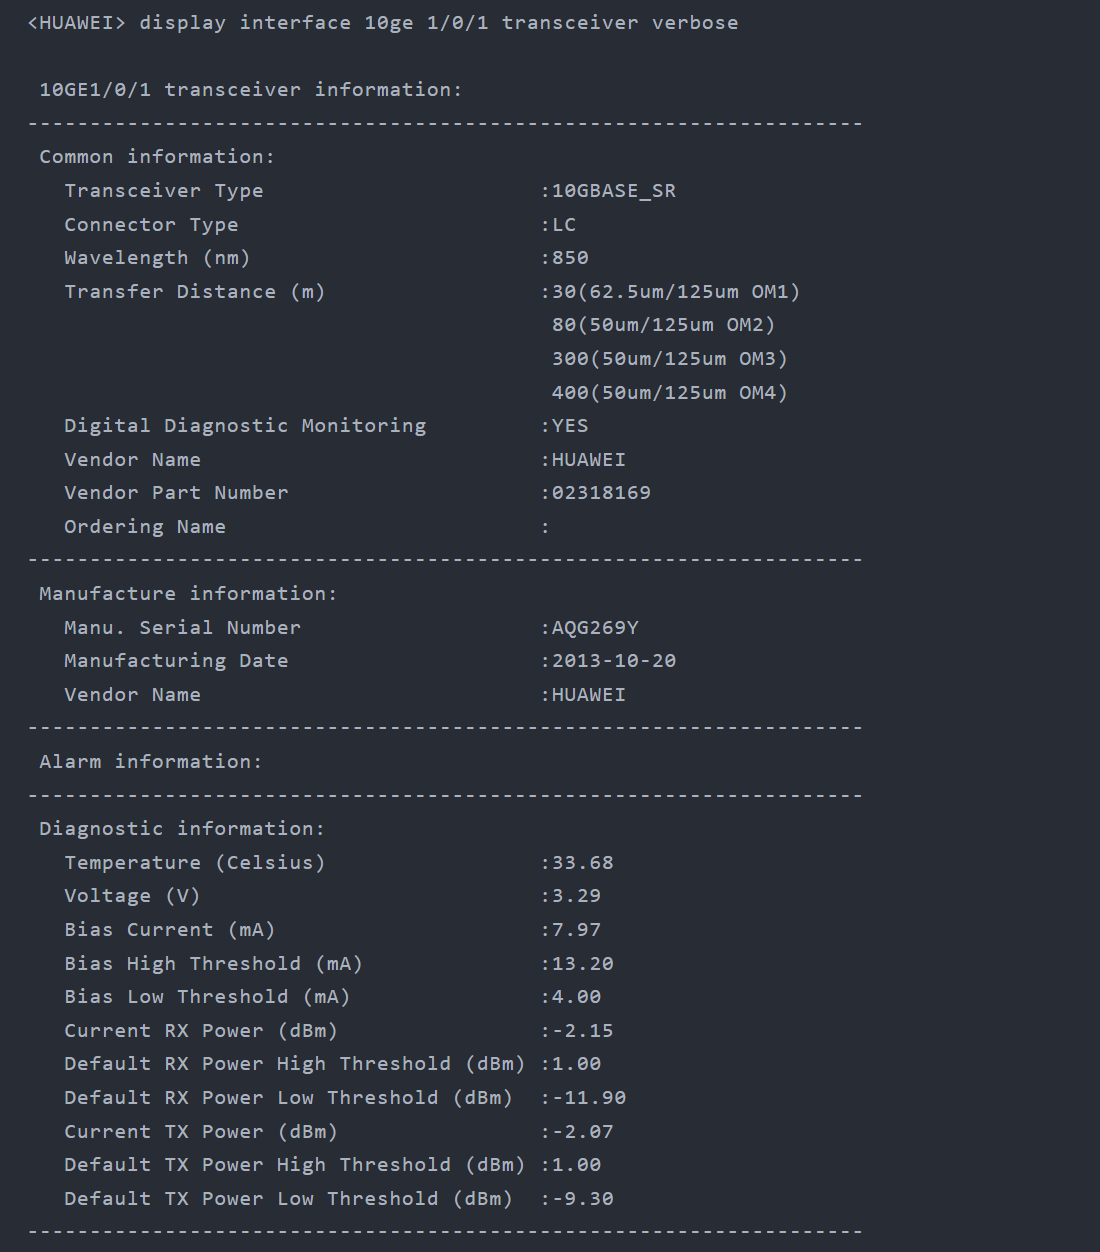The image size is (1100, 1252).
Task: Click the 400(50um/125um OM4) distance line
Action: click(x=669, y=393)
